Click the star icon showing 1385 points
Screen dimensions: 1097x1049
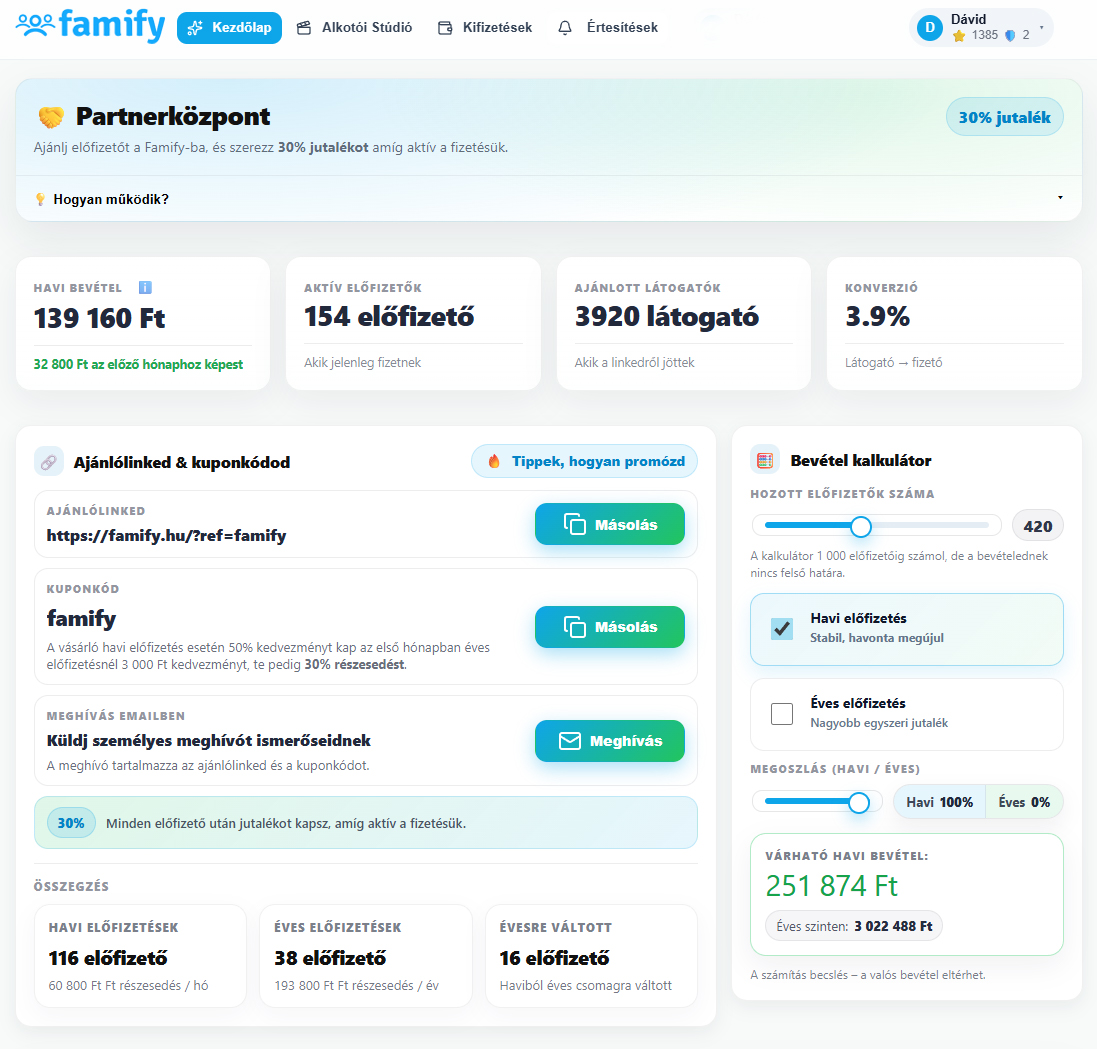point(959,35)
